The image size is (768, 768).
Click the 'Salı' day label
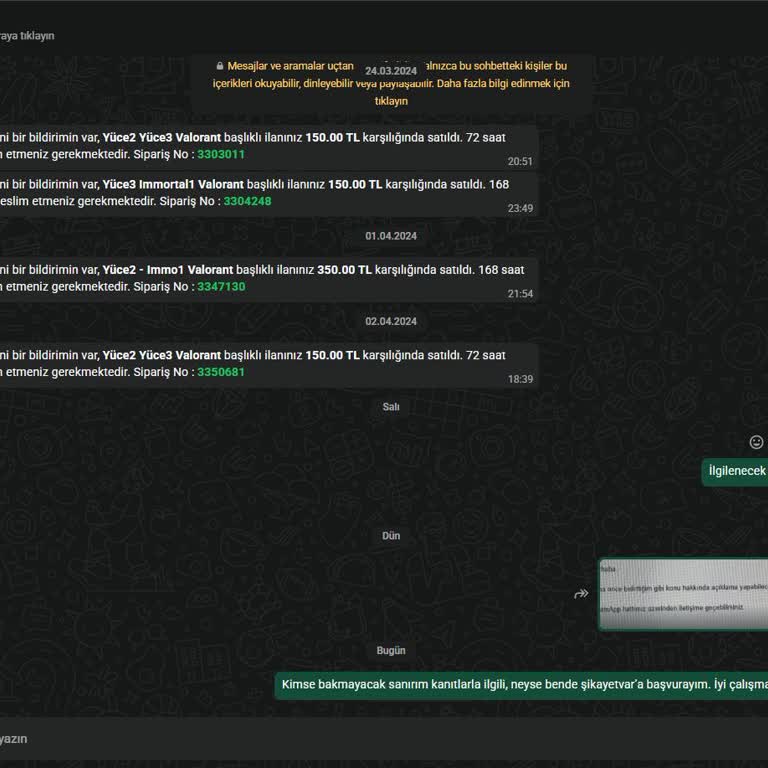click(x=391, y=407)
